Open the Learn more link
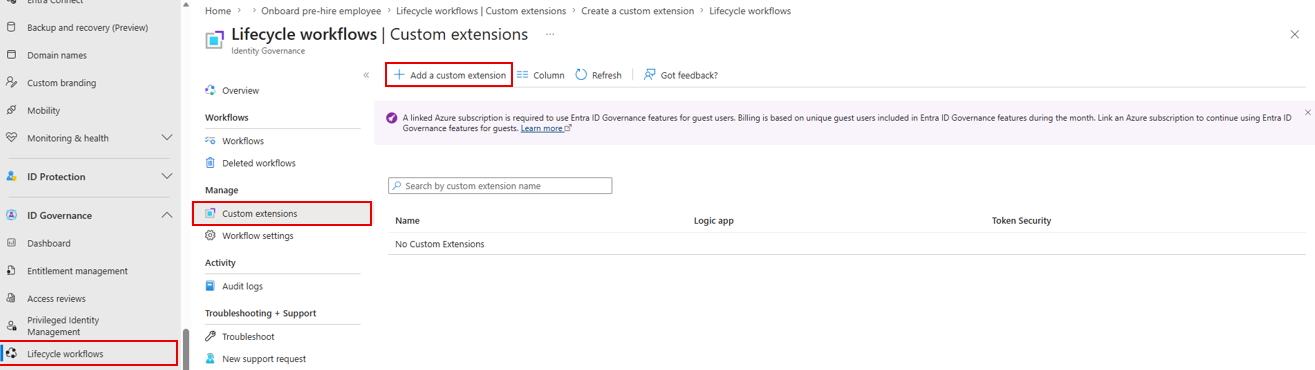The height and width of the screenshot is (370, 1315). (545, 129)
